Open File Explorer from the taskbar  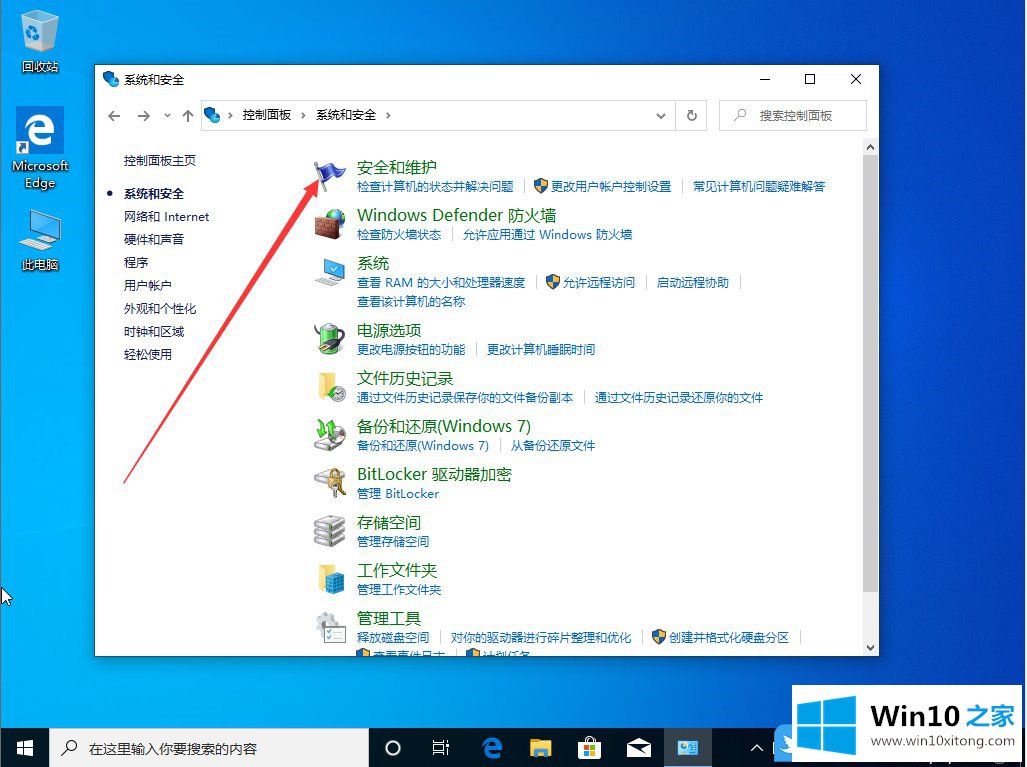pos(540,747)
